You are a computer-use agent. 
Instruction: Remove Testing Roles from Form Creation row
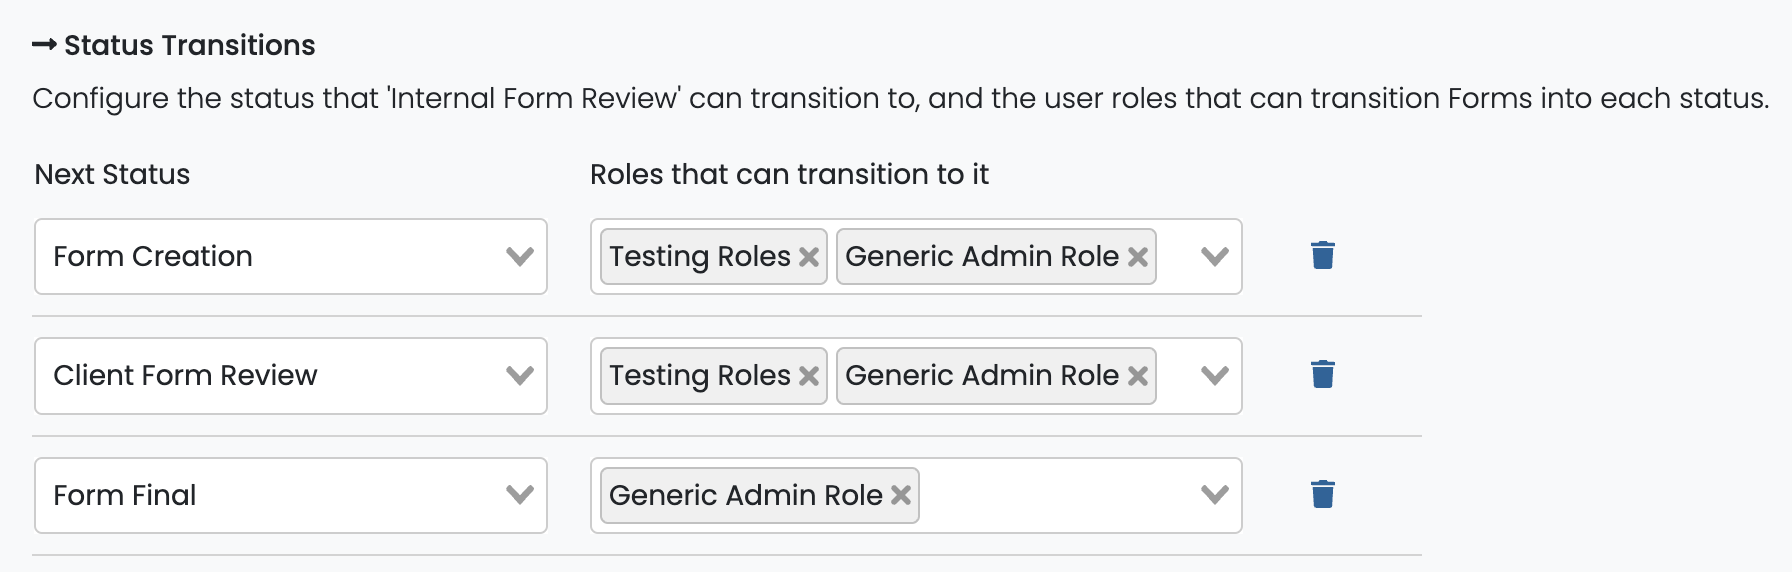[809, 257]
